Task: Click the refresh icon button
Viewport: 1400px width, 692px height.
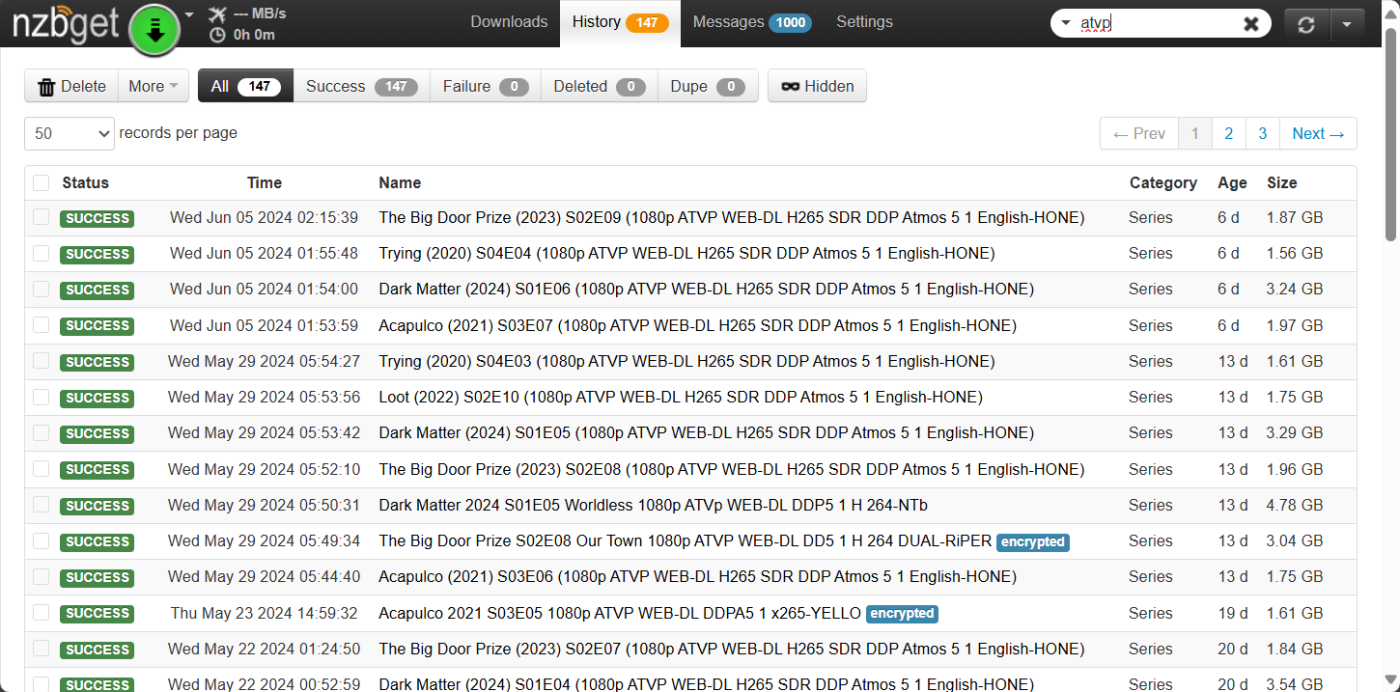Action: (1306, 24)
